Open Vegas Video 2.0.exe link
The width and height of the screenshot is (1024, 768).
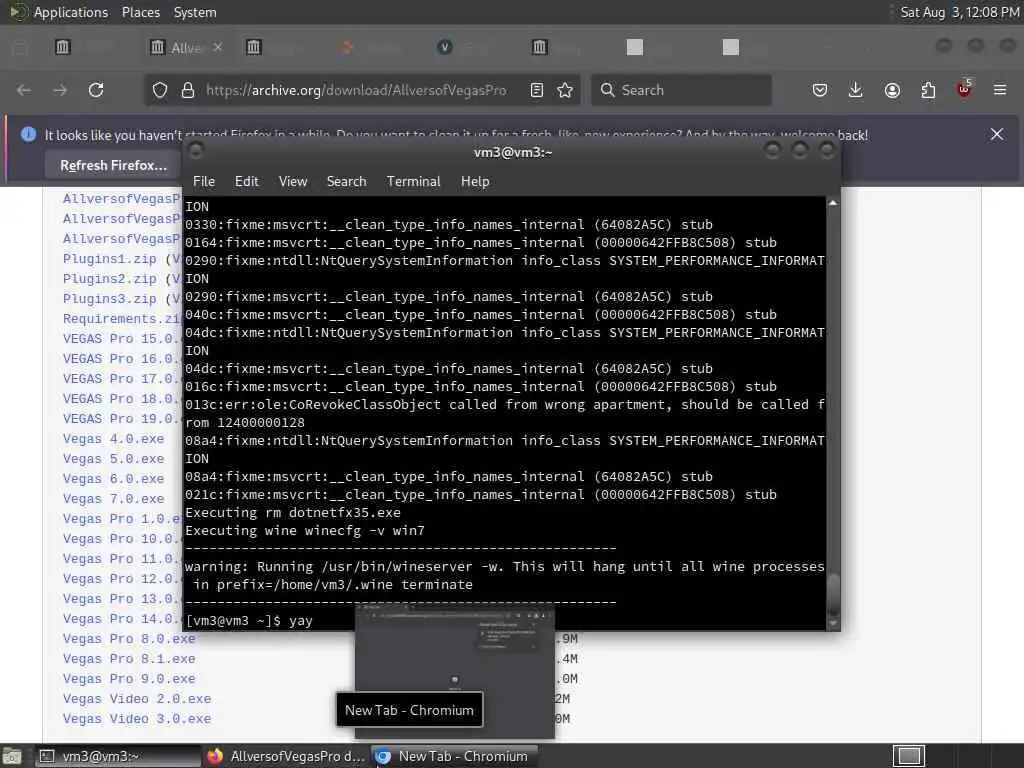point(137,699)
